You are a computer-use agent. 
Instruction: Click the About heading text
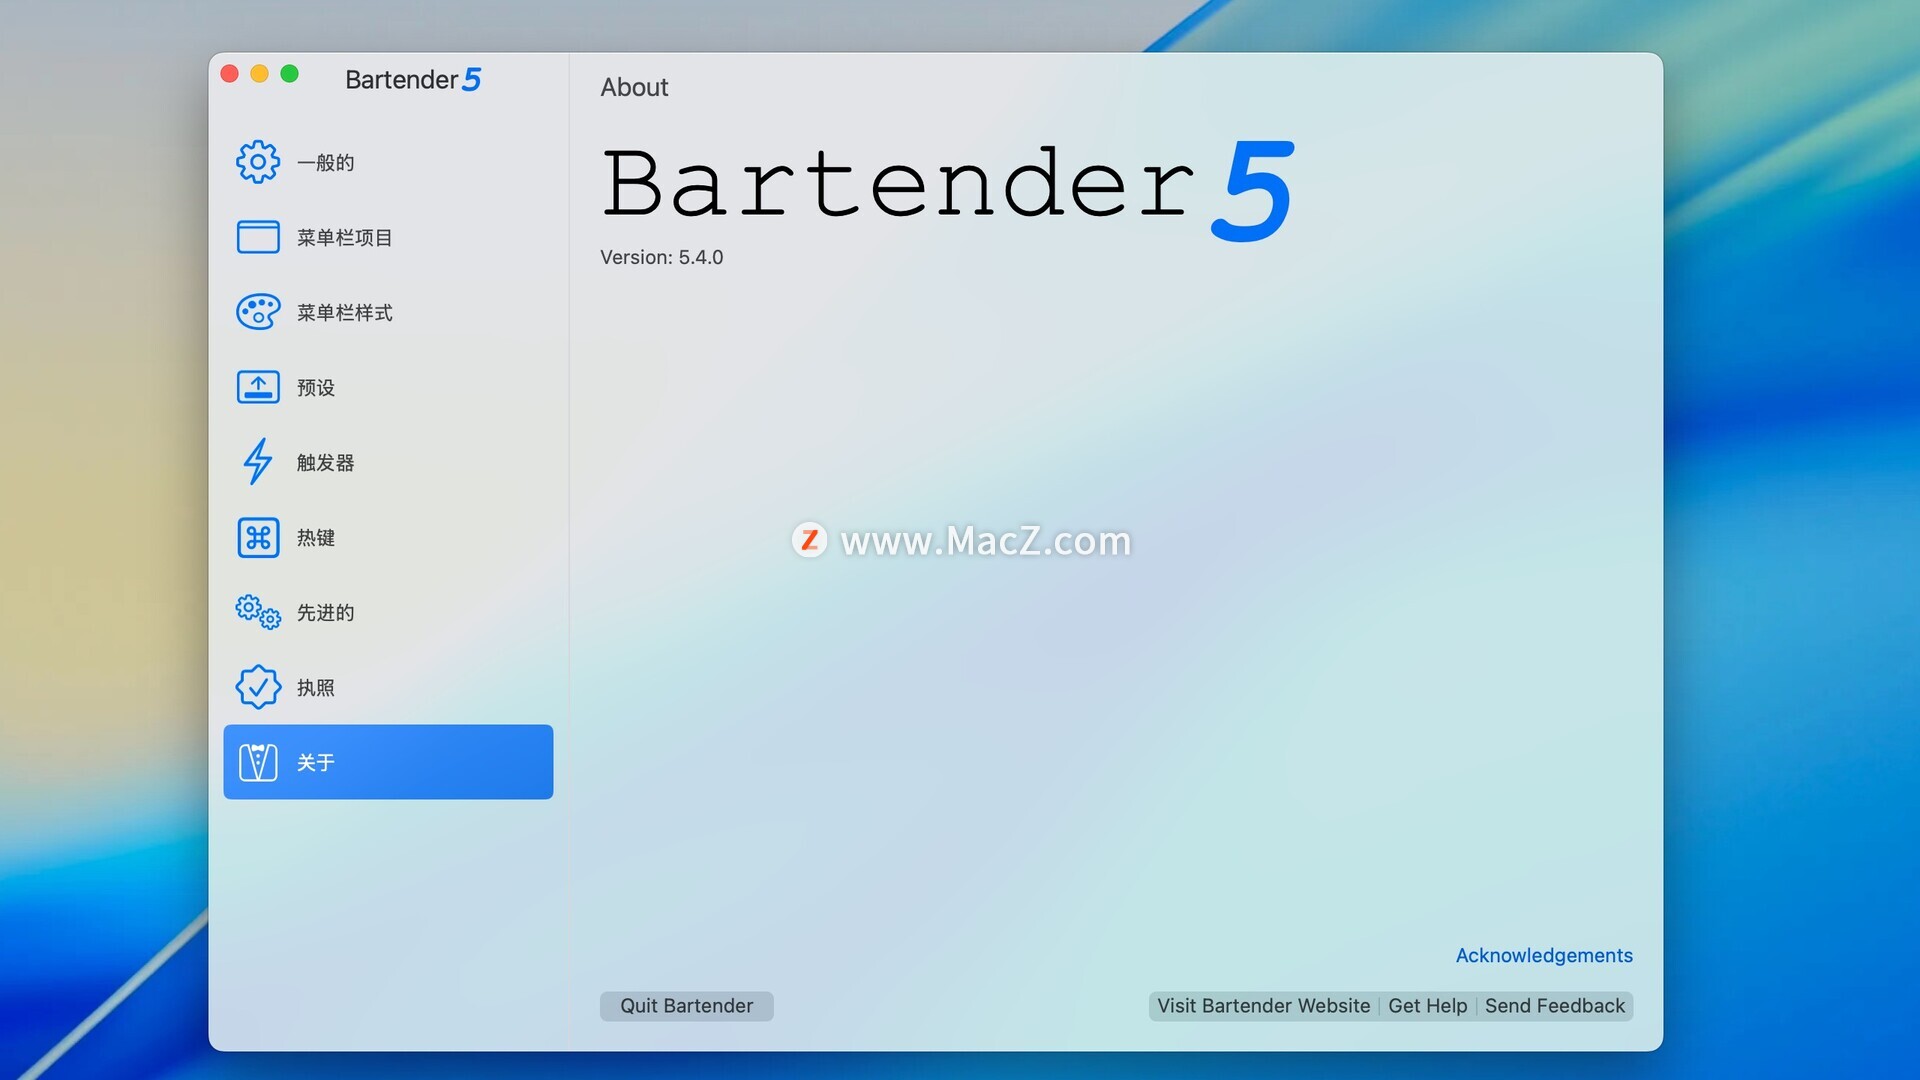point(634,87)
